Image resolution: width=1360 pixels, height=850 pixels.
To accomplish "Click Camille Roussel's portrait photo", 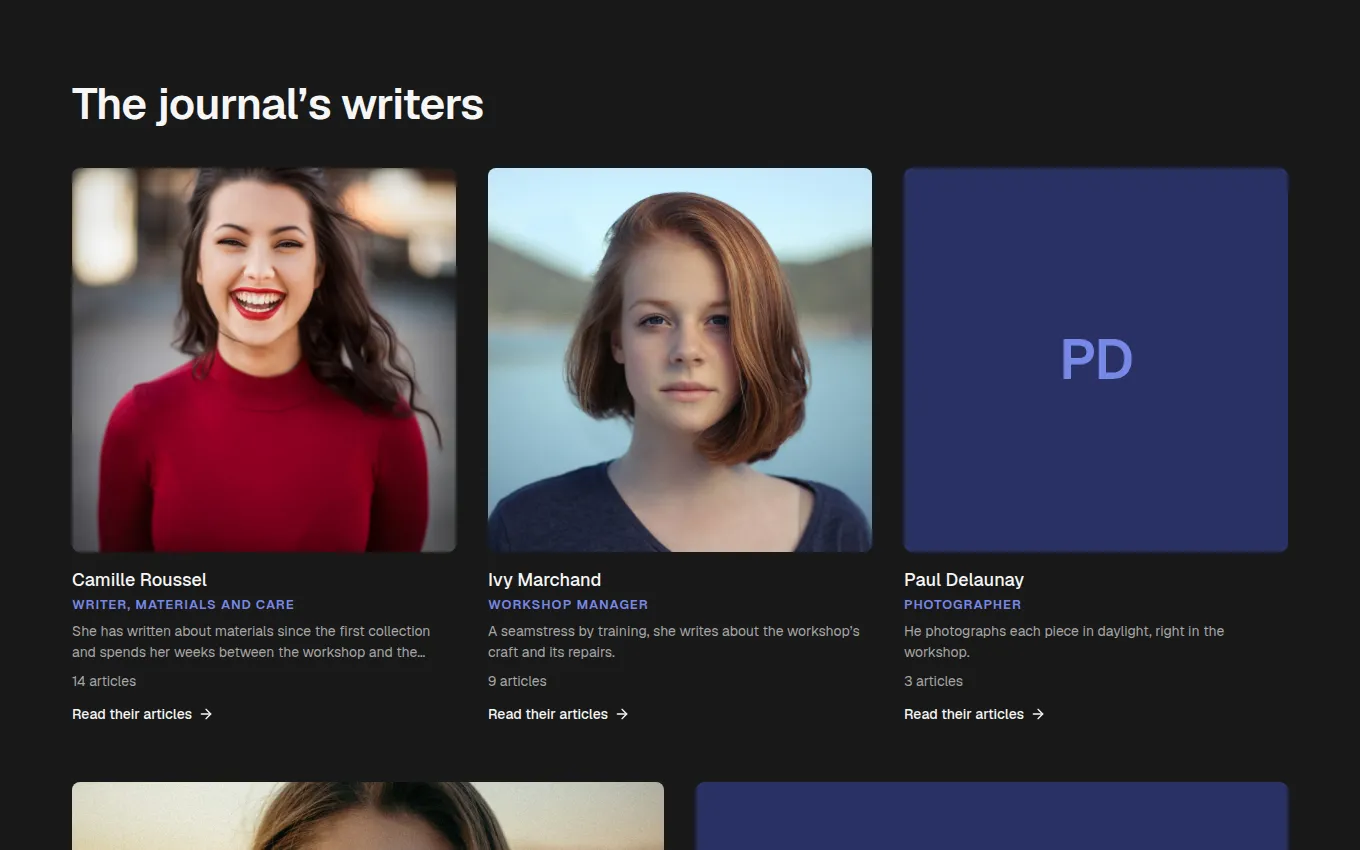I will pyautogui.click(x=264, y=360).
